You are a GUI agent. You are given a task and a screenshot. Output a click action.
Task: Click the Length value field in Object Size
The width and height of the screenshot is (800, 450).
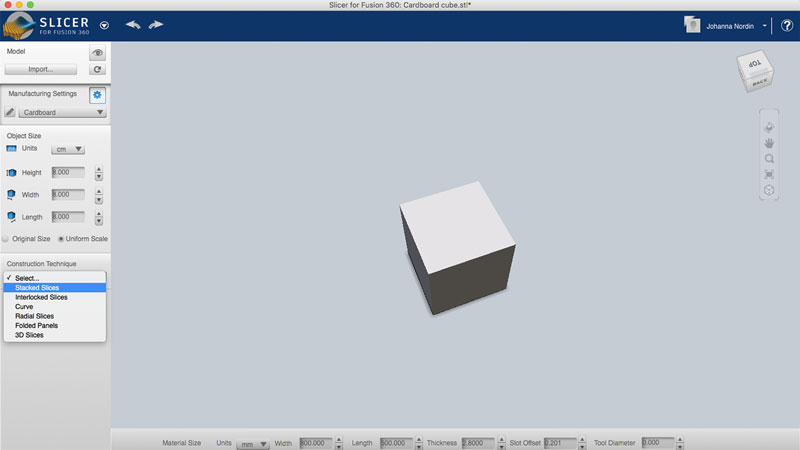point(68,217)
